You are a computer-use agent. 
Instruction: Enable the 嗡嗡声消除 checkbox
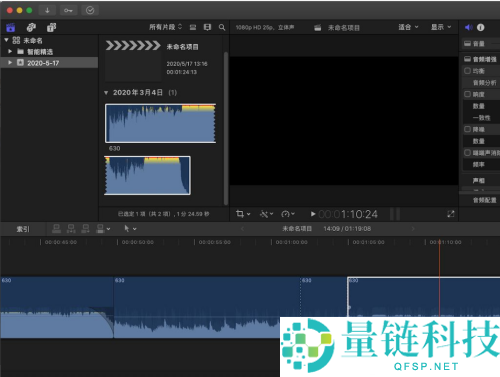467,153
